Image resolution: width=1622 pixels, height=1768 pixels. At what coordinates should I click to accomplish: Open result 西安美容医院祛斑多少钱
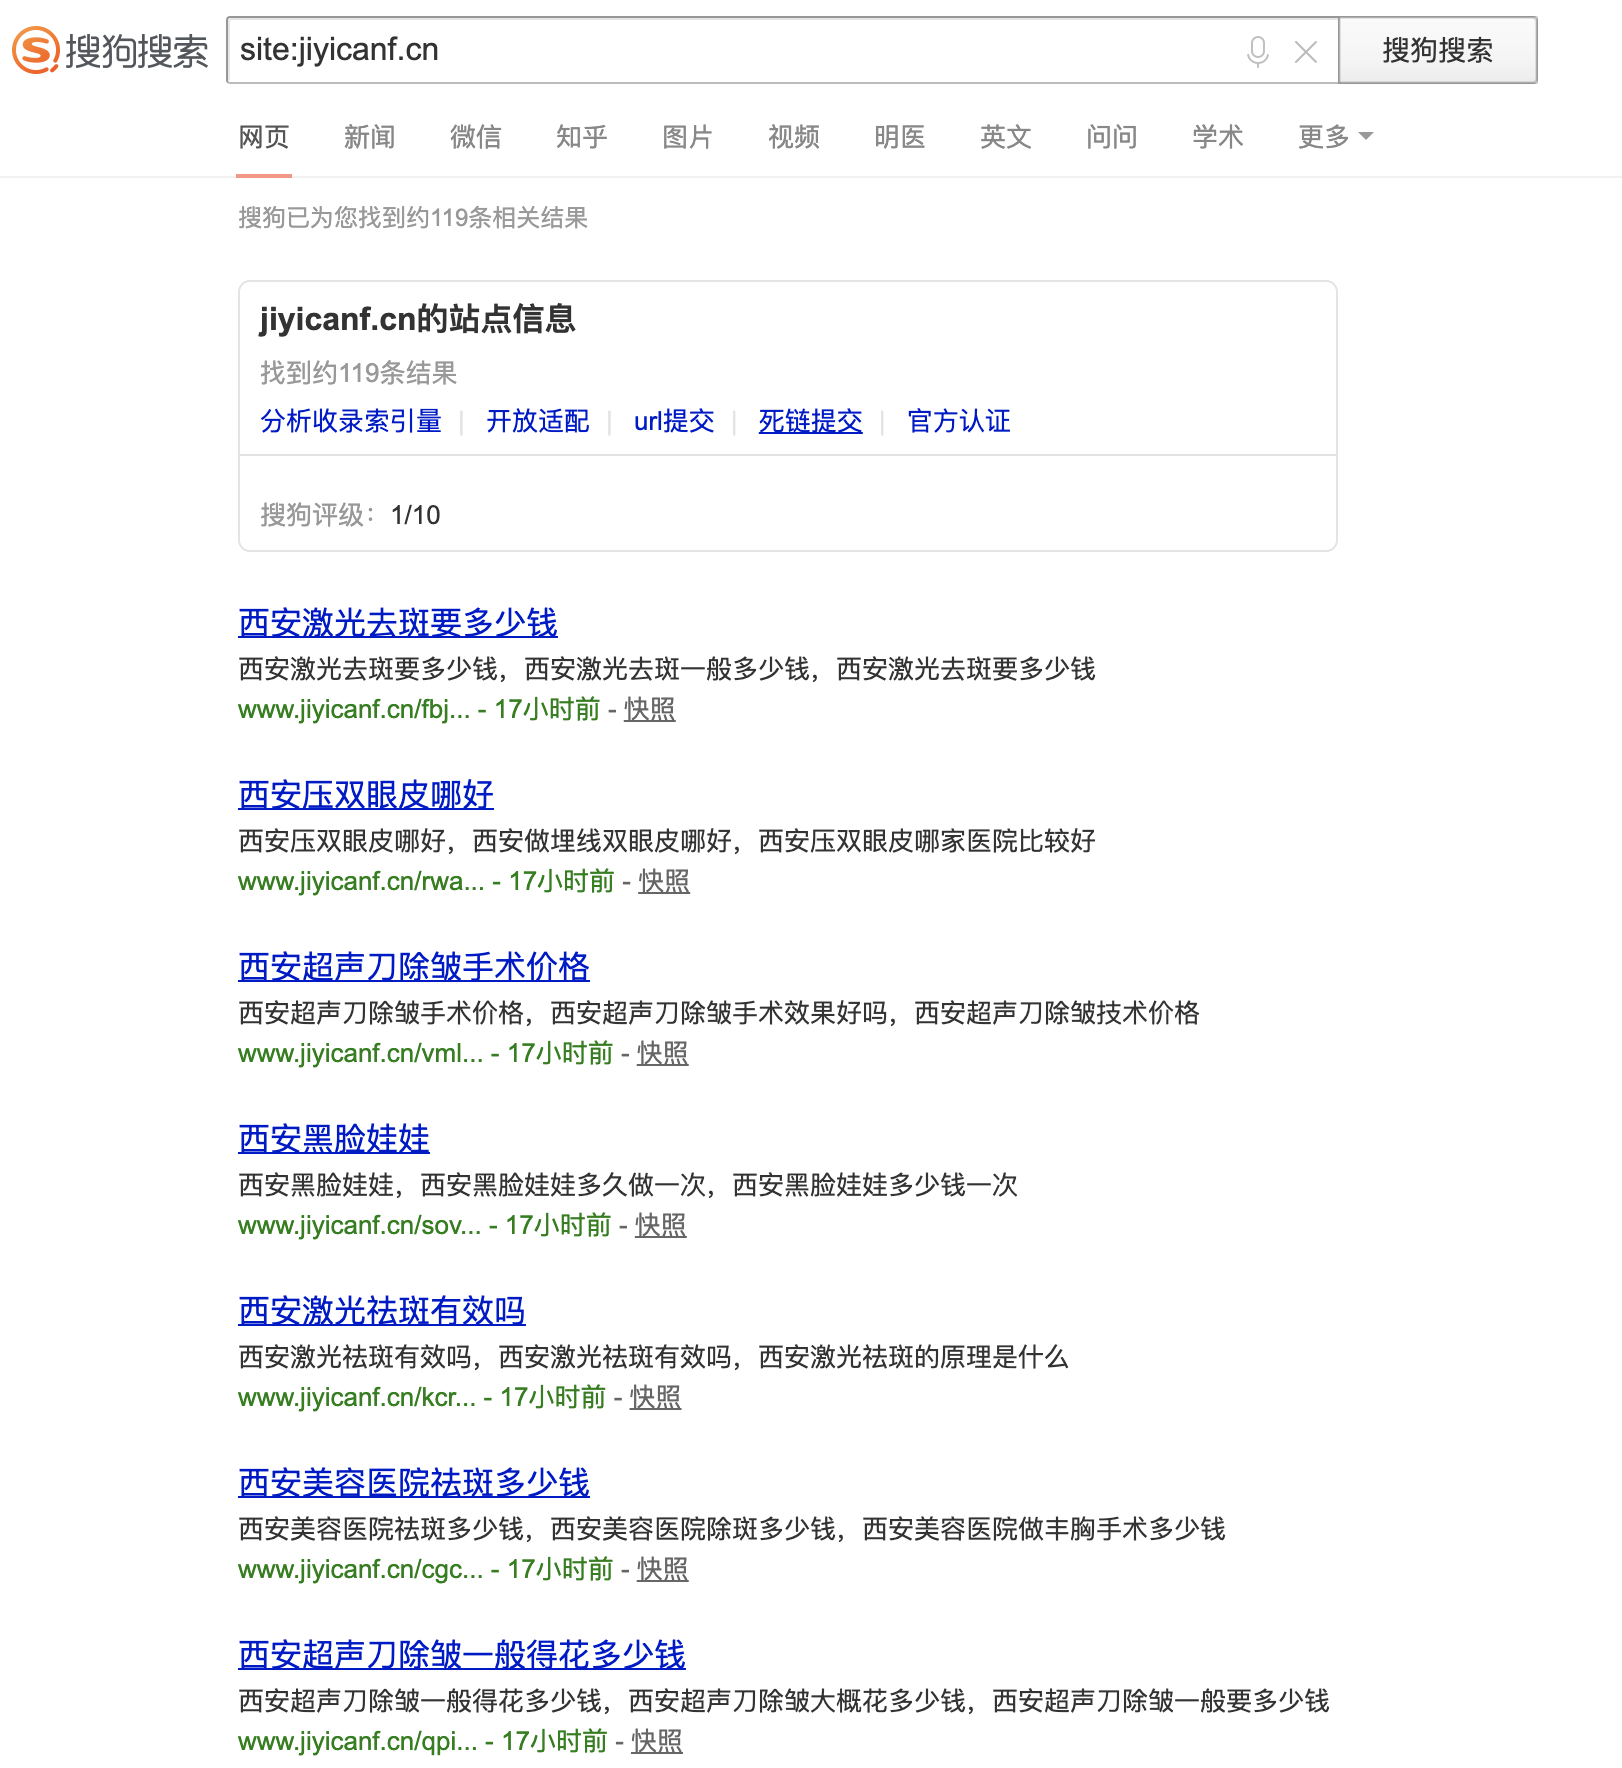(414, 1483)
